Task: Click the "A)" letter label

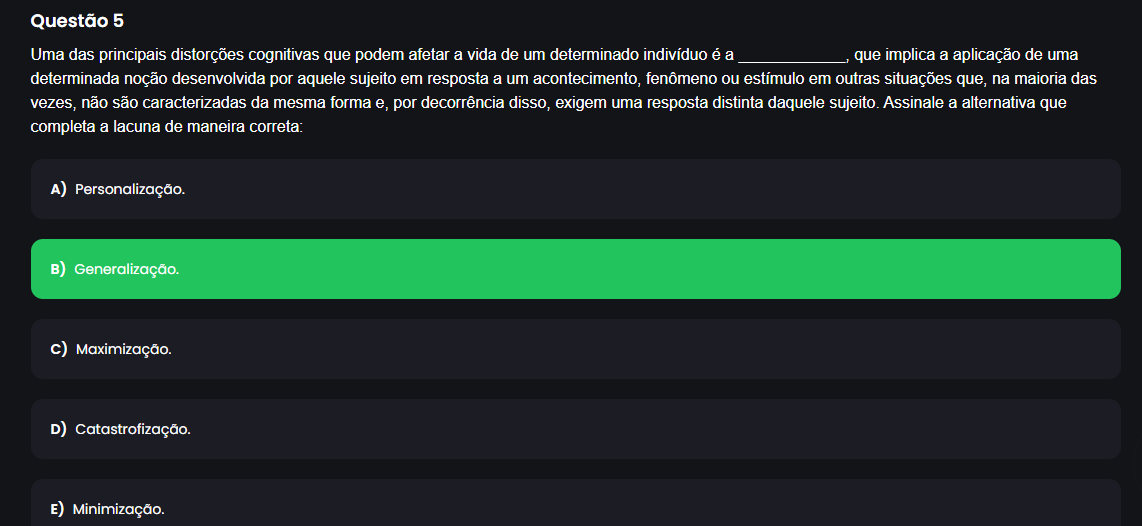Action: tap(58, 189)
